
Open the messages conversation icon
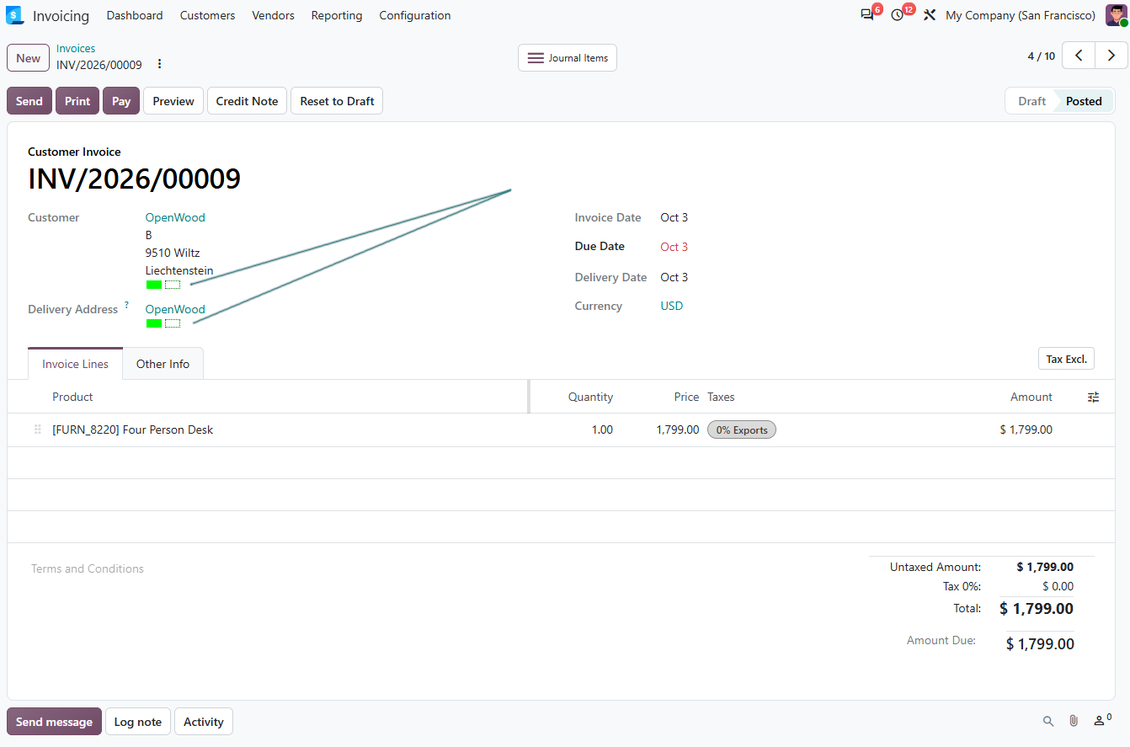(x=867, y=15)
